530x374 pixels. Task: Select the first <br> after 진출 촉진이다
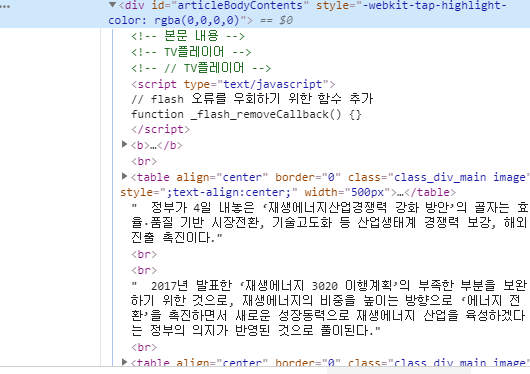click(x=144, y=254)
